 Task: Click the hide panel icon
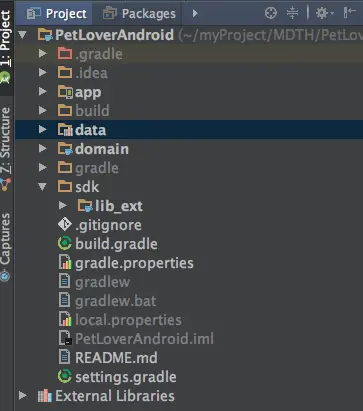[x=350, y=13]
